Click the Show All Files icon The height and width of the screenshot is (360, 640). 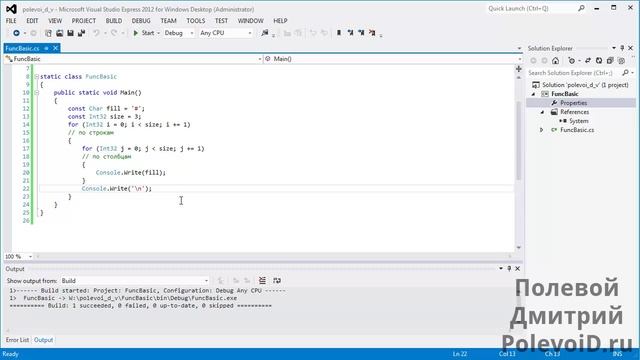coord(621,61)
